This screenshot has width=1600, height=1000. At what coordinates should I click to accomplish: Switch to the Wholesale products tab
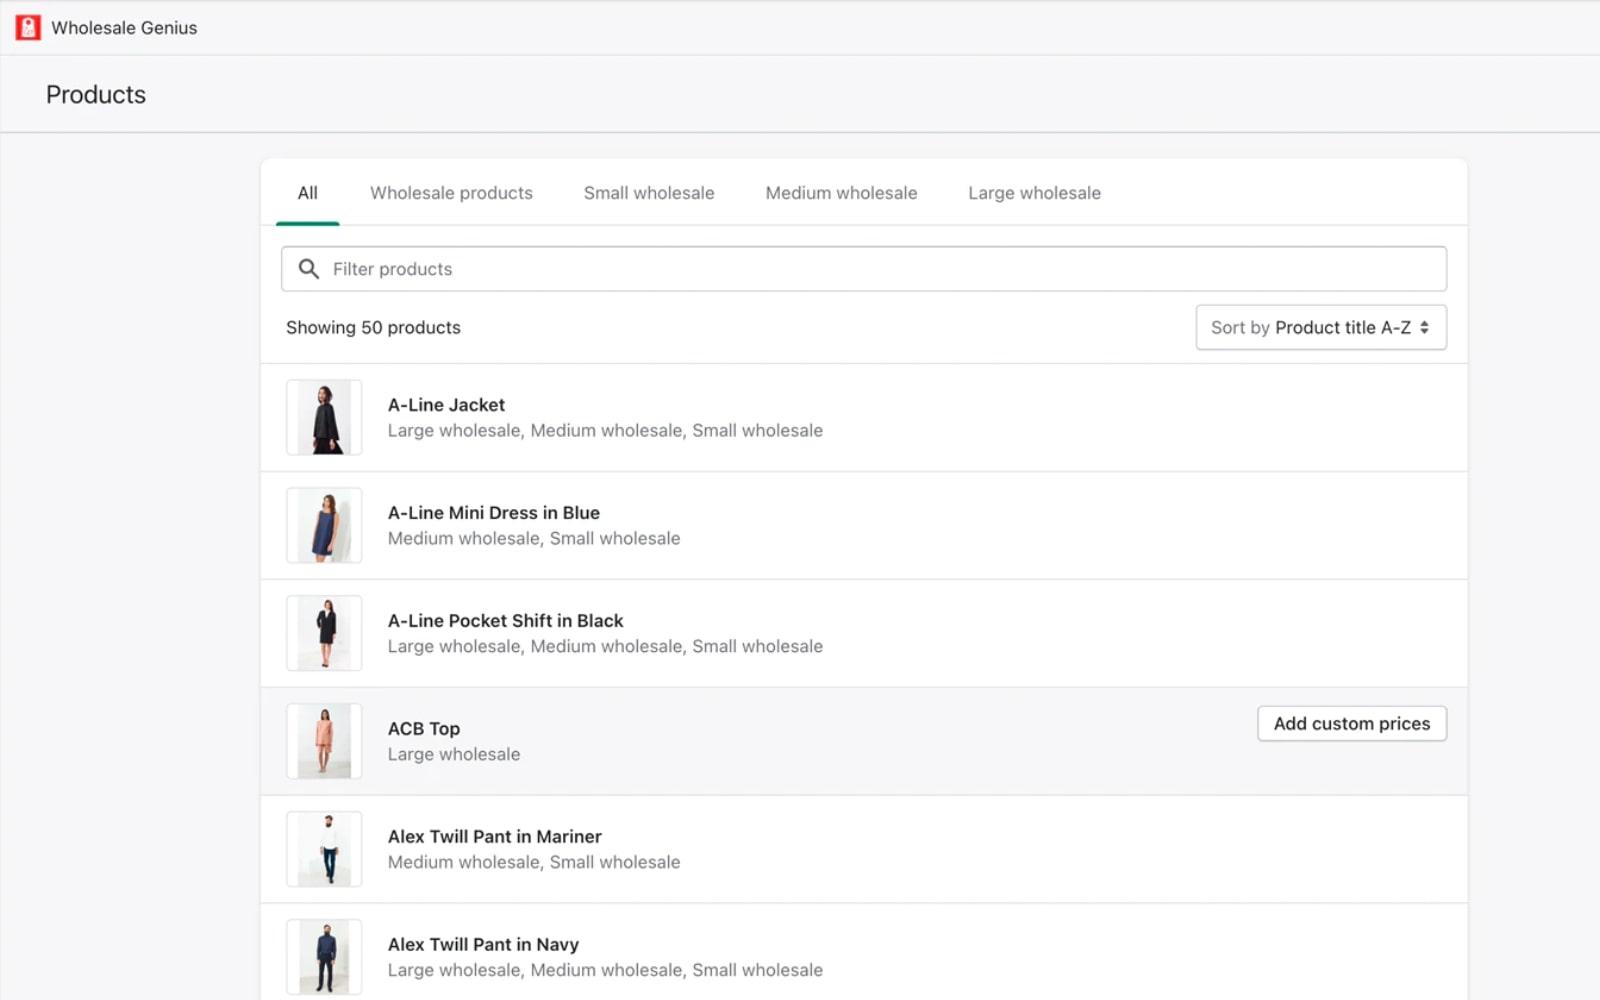pos(451,193)
